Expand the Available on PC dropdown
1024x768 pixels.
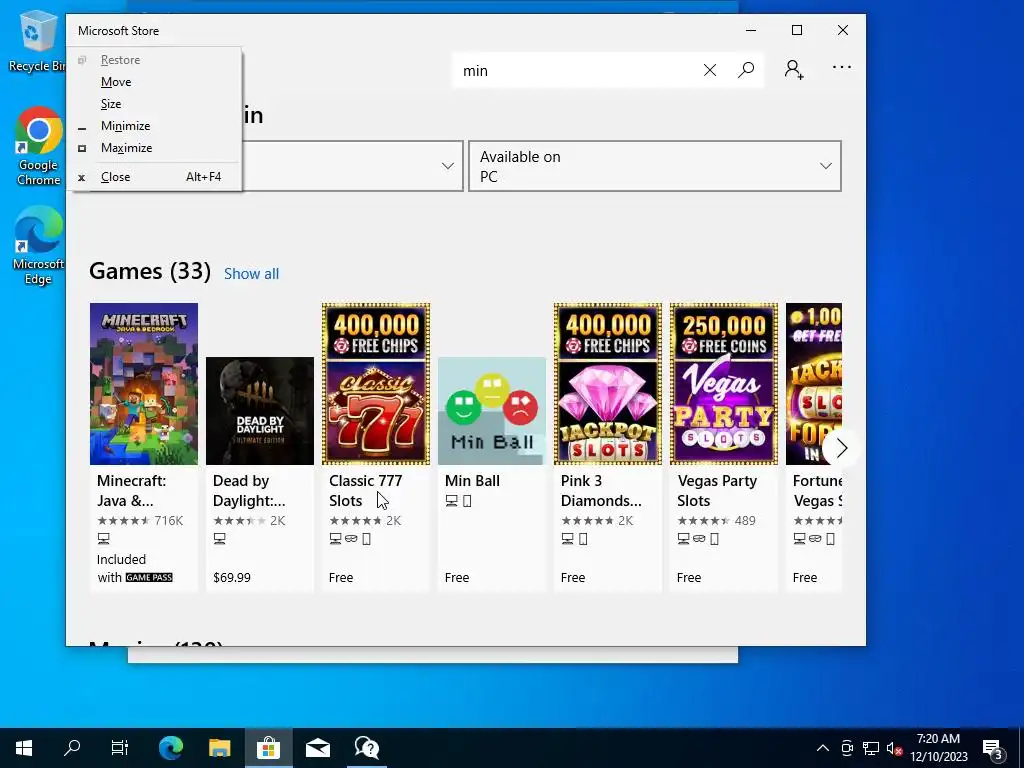[x=655, y=166]
